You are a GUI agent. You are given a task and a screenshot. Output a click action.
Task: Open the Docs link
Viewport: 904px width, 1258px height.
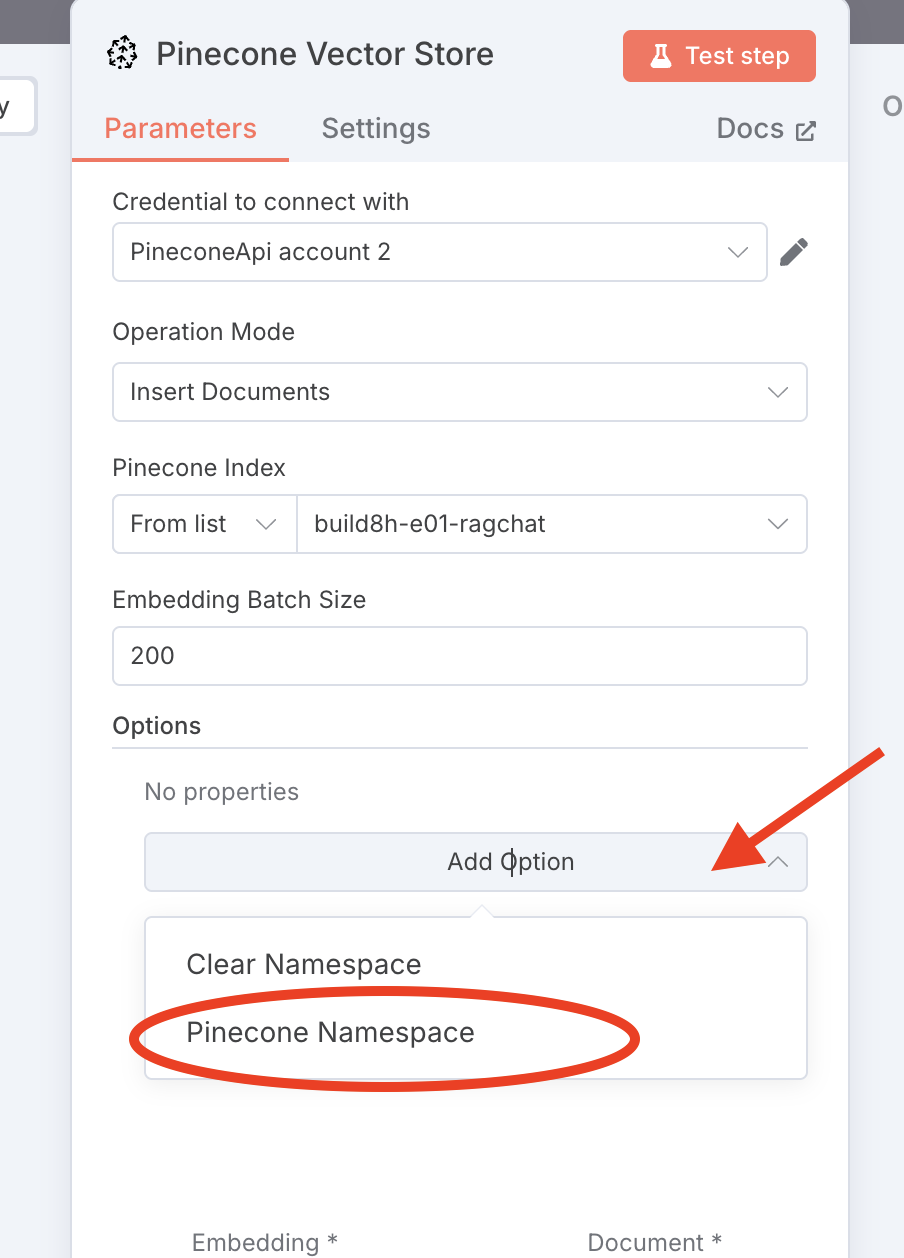tap(750, 129)
